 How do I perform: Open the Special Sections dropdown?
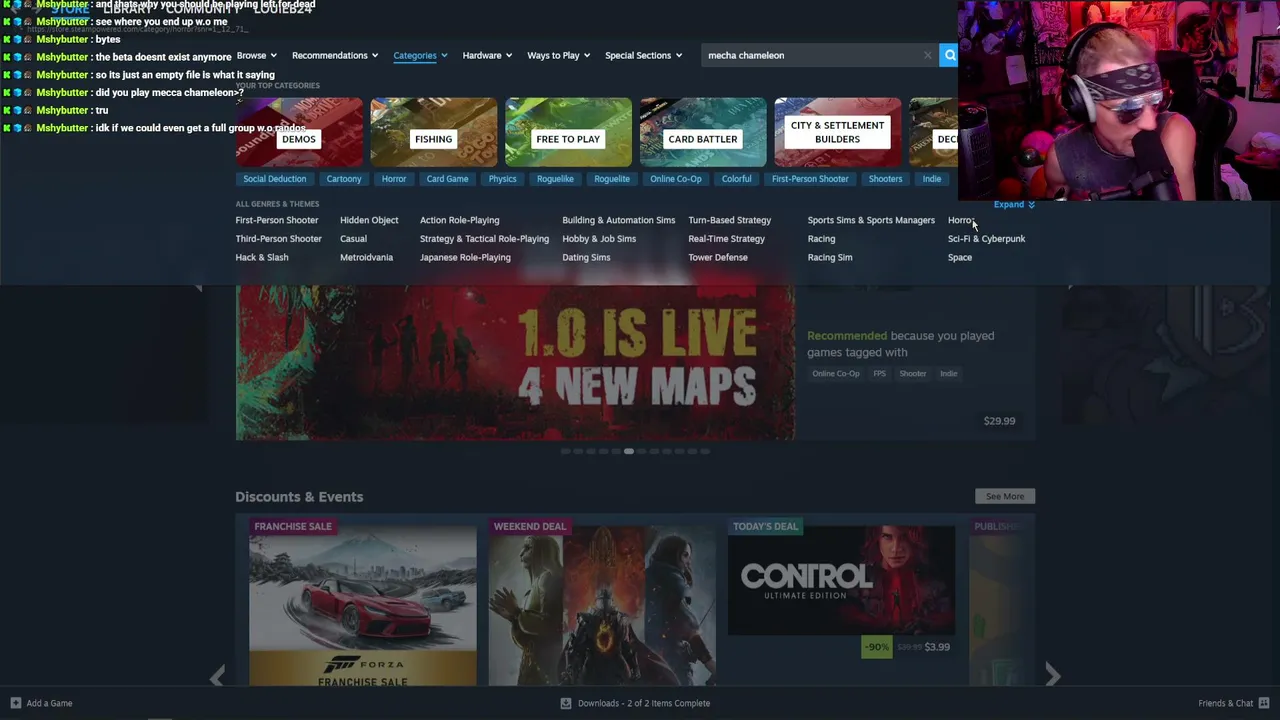pyautogui.click(x=643, y=55)
